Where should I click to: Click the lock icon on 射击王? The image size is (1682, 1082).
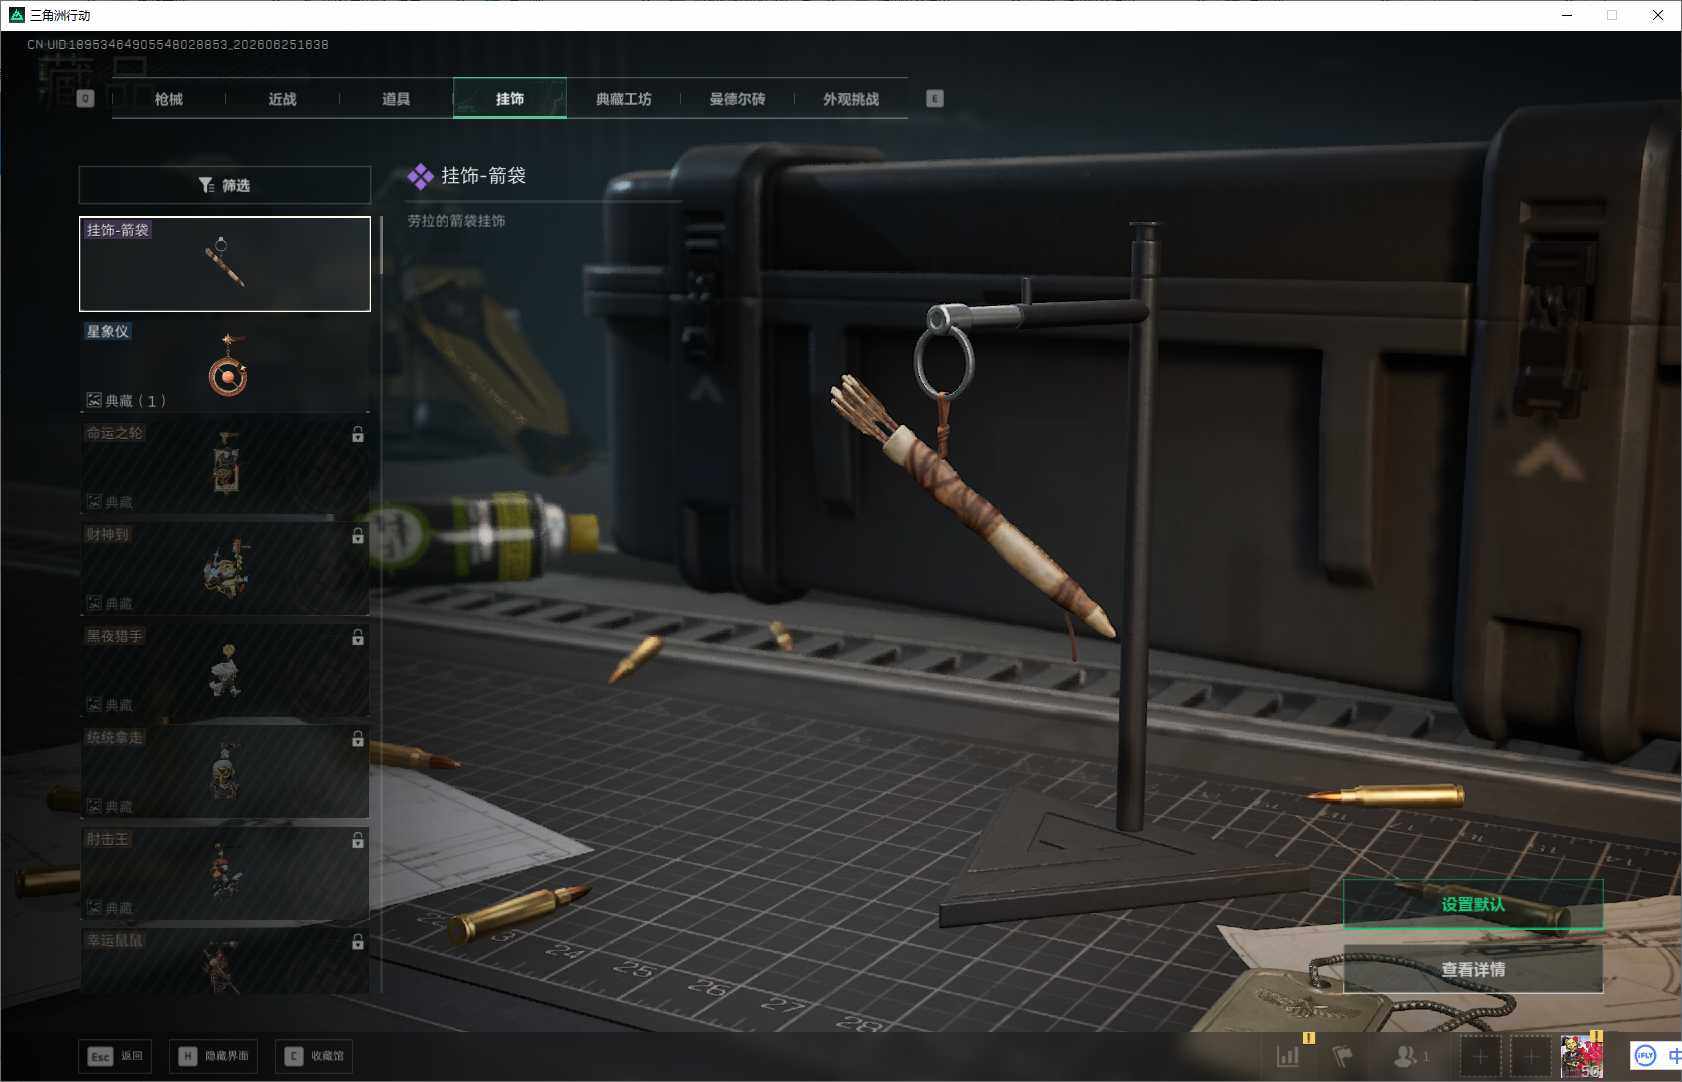(x=358, y=841)
